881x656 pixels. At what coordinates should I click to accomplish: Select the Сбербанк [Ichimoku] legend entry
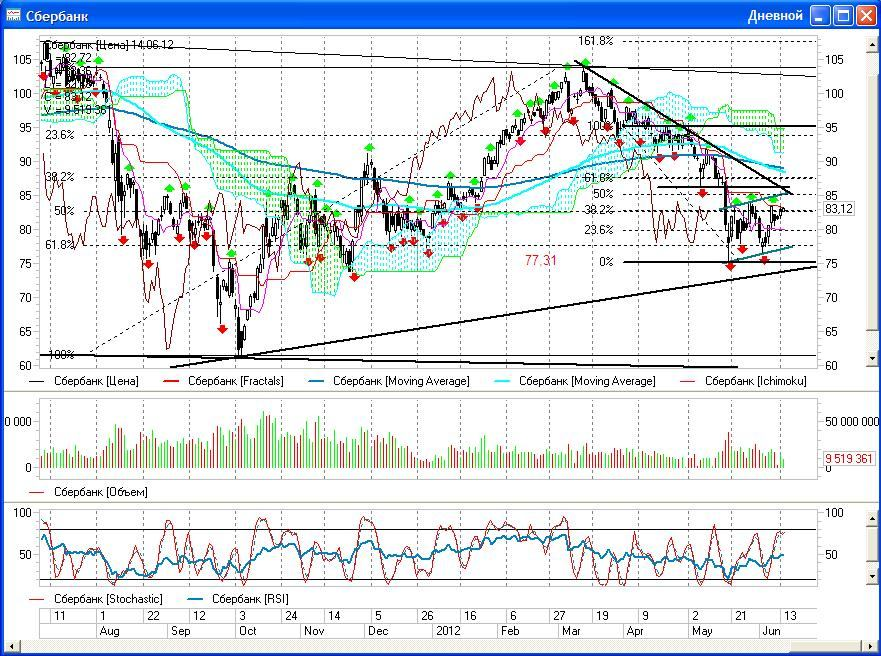click(743, 381)
